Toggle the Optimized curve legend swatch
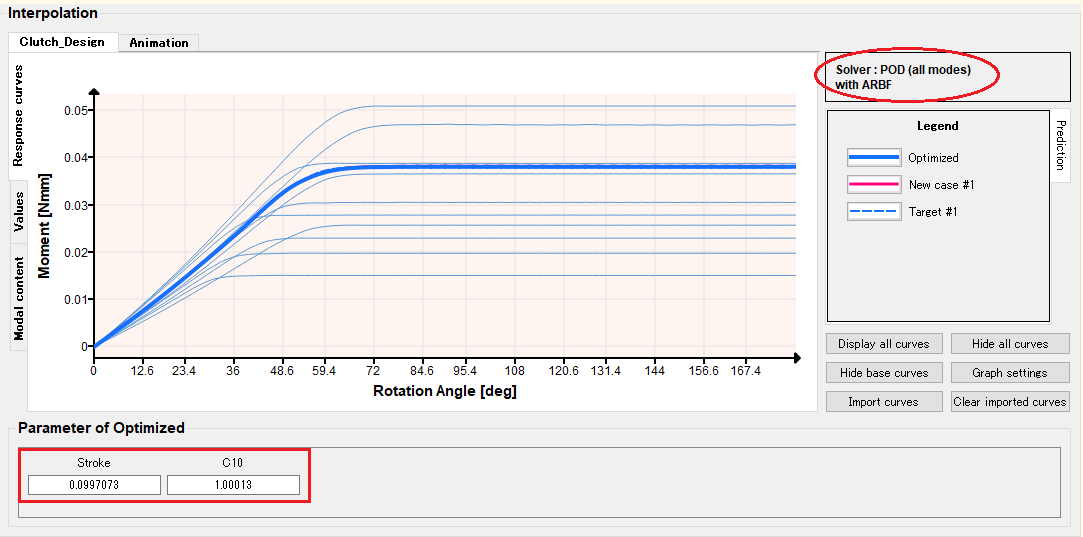The height and width of the screenshot is (537, 1083). (x=873, y=158)
